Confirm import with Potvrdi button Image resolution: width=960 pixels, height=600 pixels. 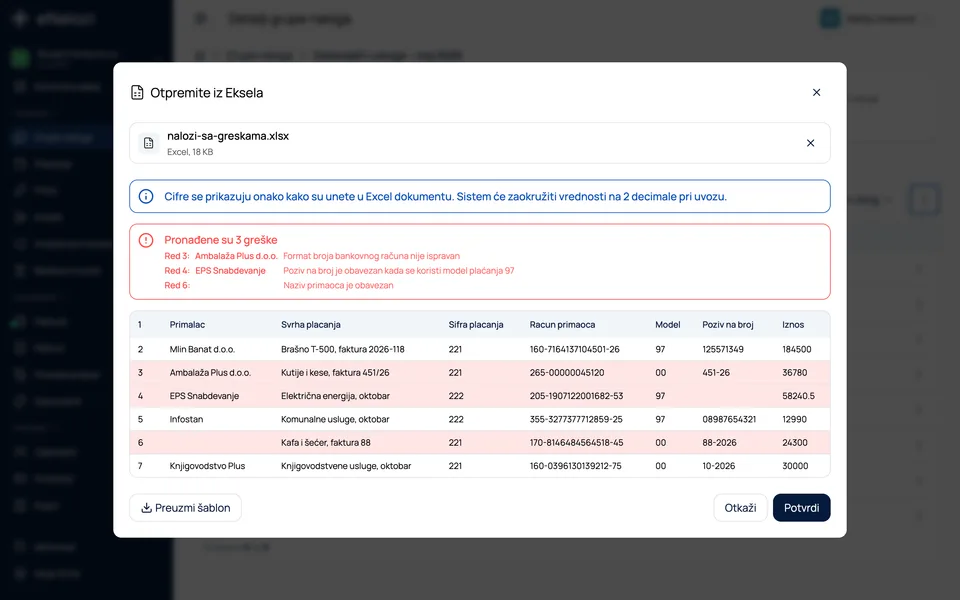click(801, 508)
